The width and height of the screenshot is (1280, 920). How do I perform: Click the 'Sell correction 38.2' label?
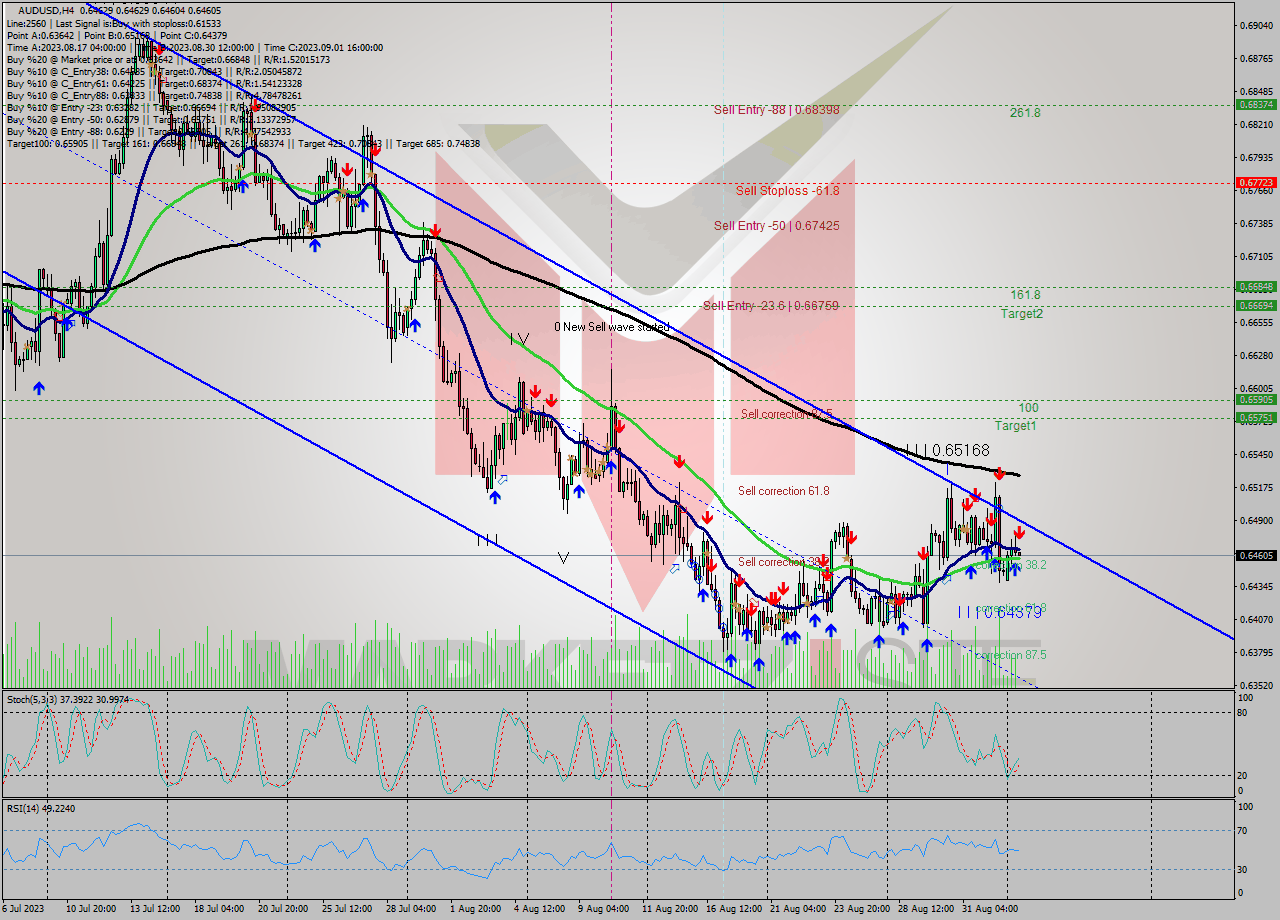click(x=783, y=562)
